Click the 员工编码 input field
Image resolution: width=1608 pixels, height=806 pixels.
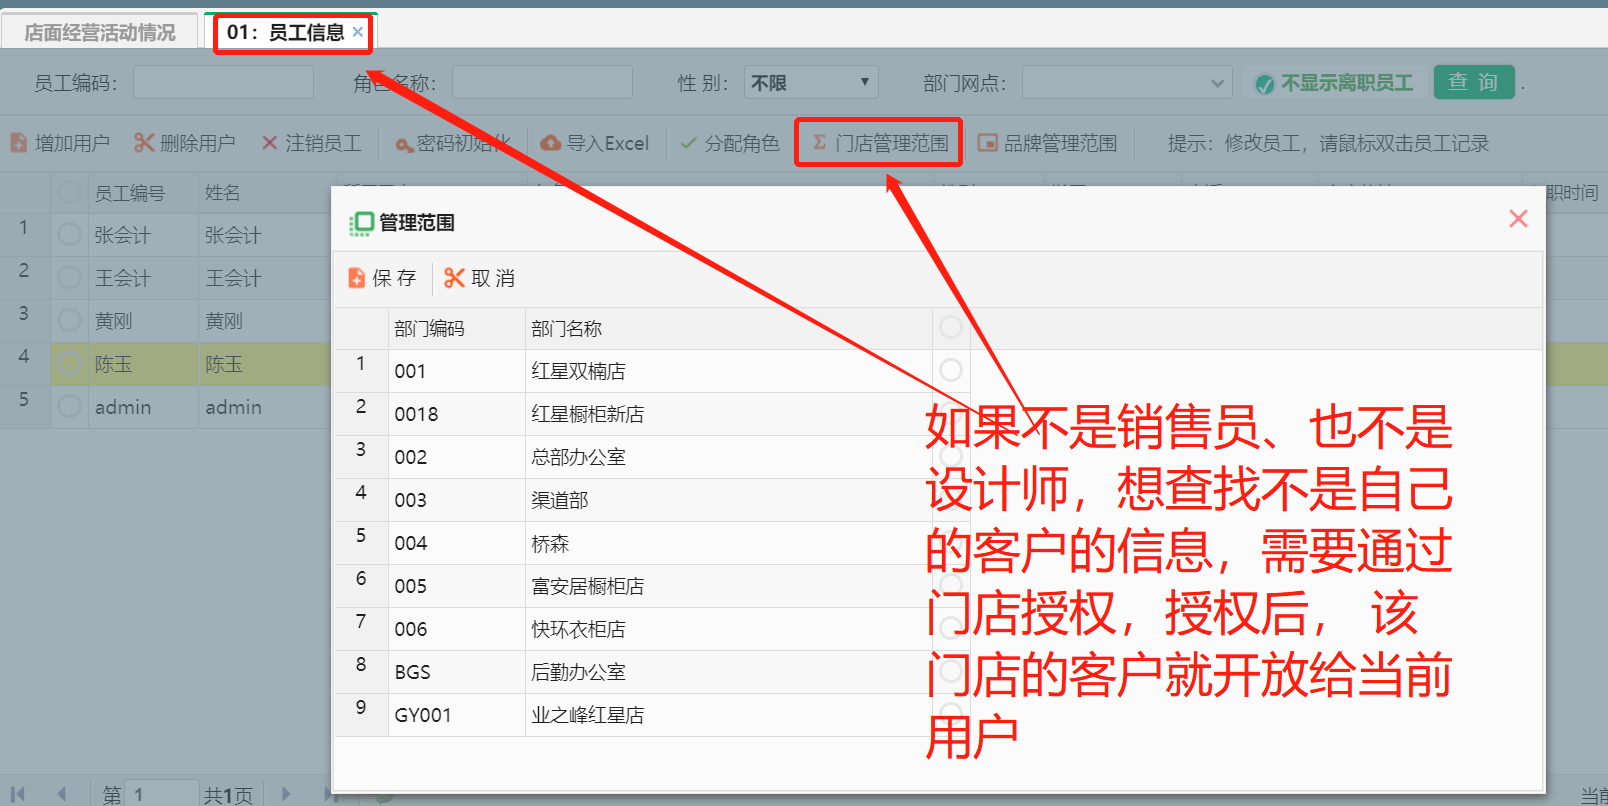tap(223, 83)
